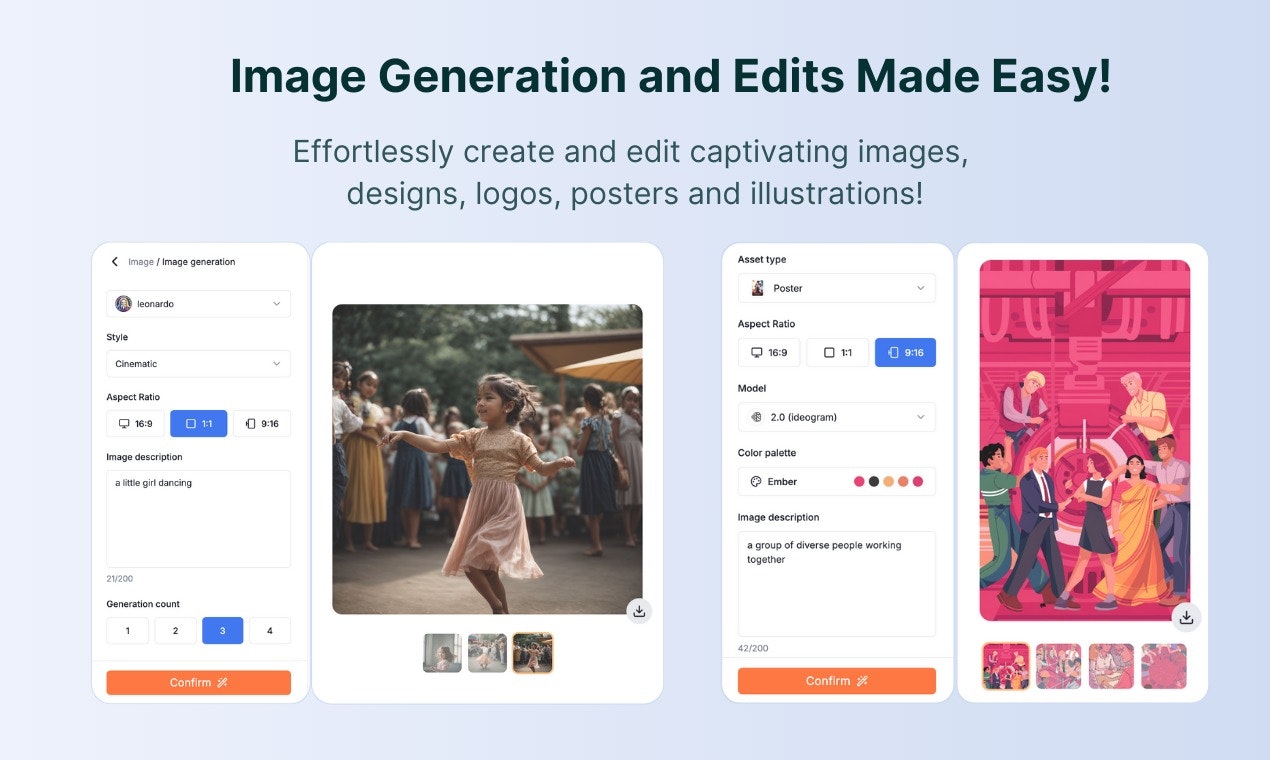Click the Image breadcrumb link

tap(141, 262)
